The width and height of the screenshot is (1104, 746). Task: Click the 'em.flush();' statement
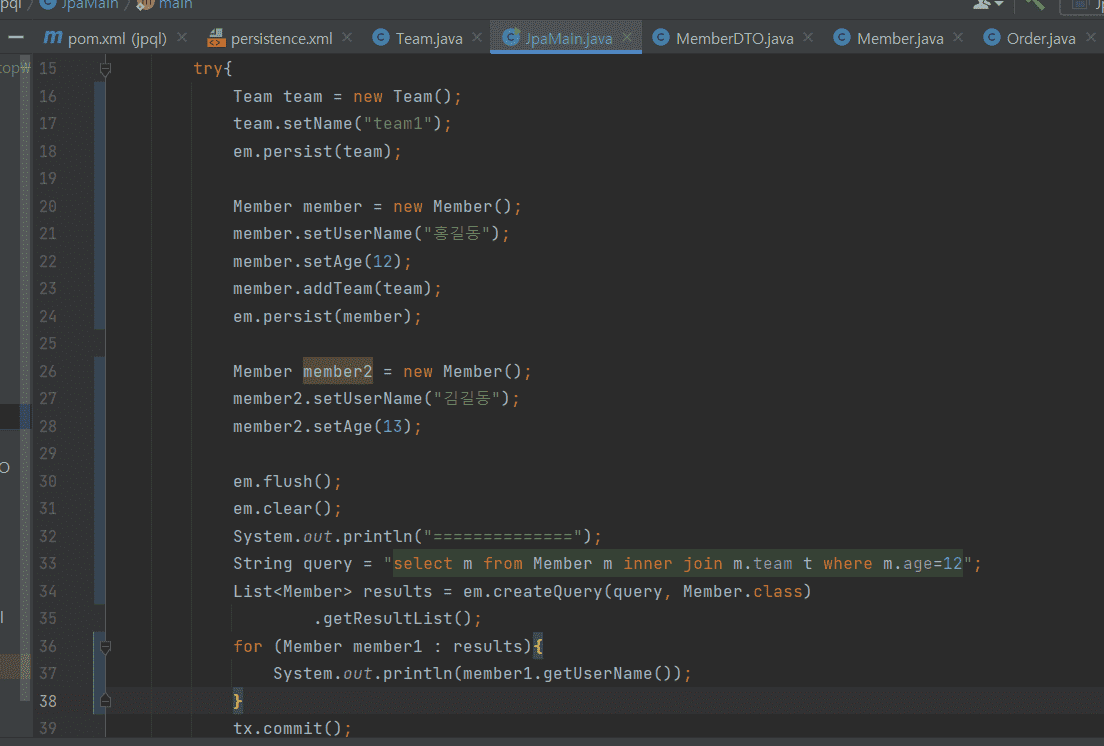pyautogui.click(x=287, y=481)
